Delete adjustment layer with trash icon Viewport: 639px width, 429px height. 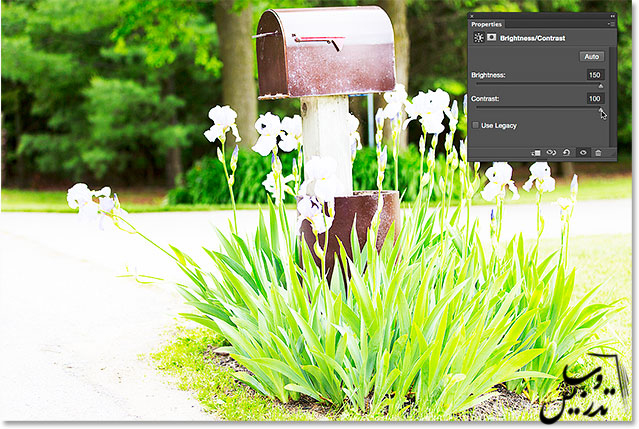598,153
